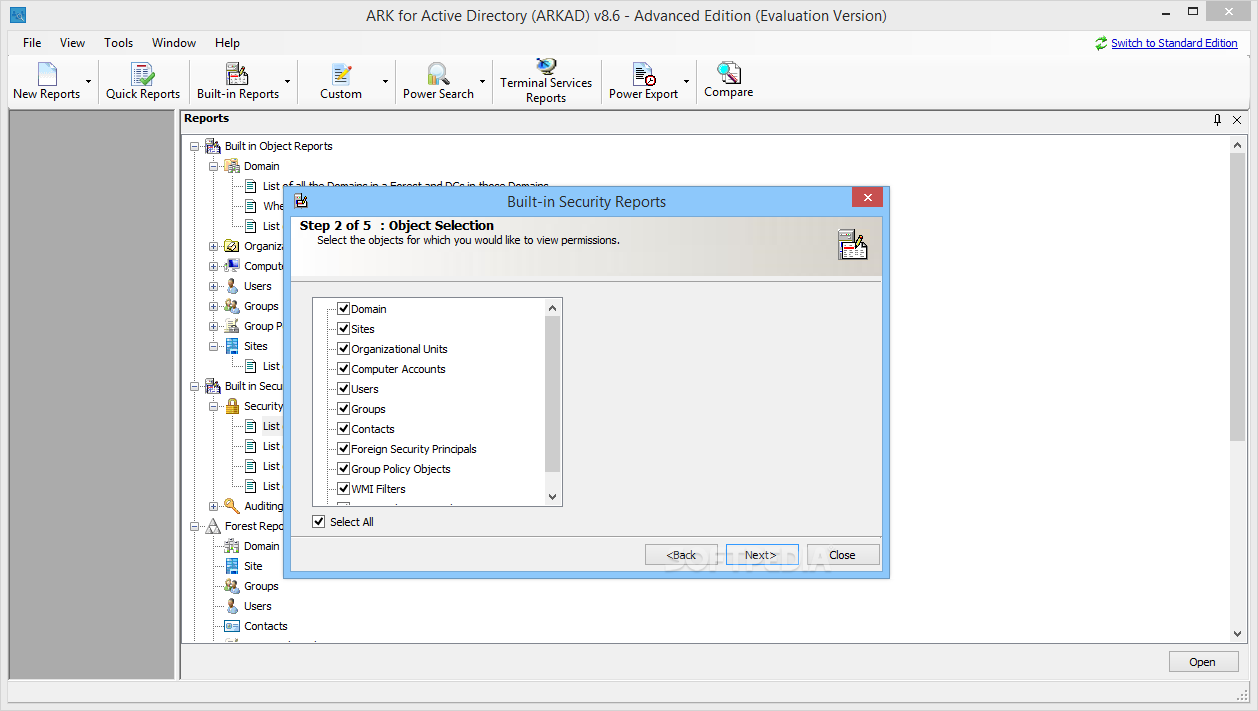The image size is (1258, 711).
Task: Open the Help menu
Action: pyautogui.click(x=227, y=43)
